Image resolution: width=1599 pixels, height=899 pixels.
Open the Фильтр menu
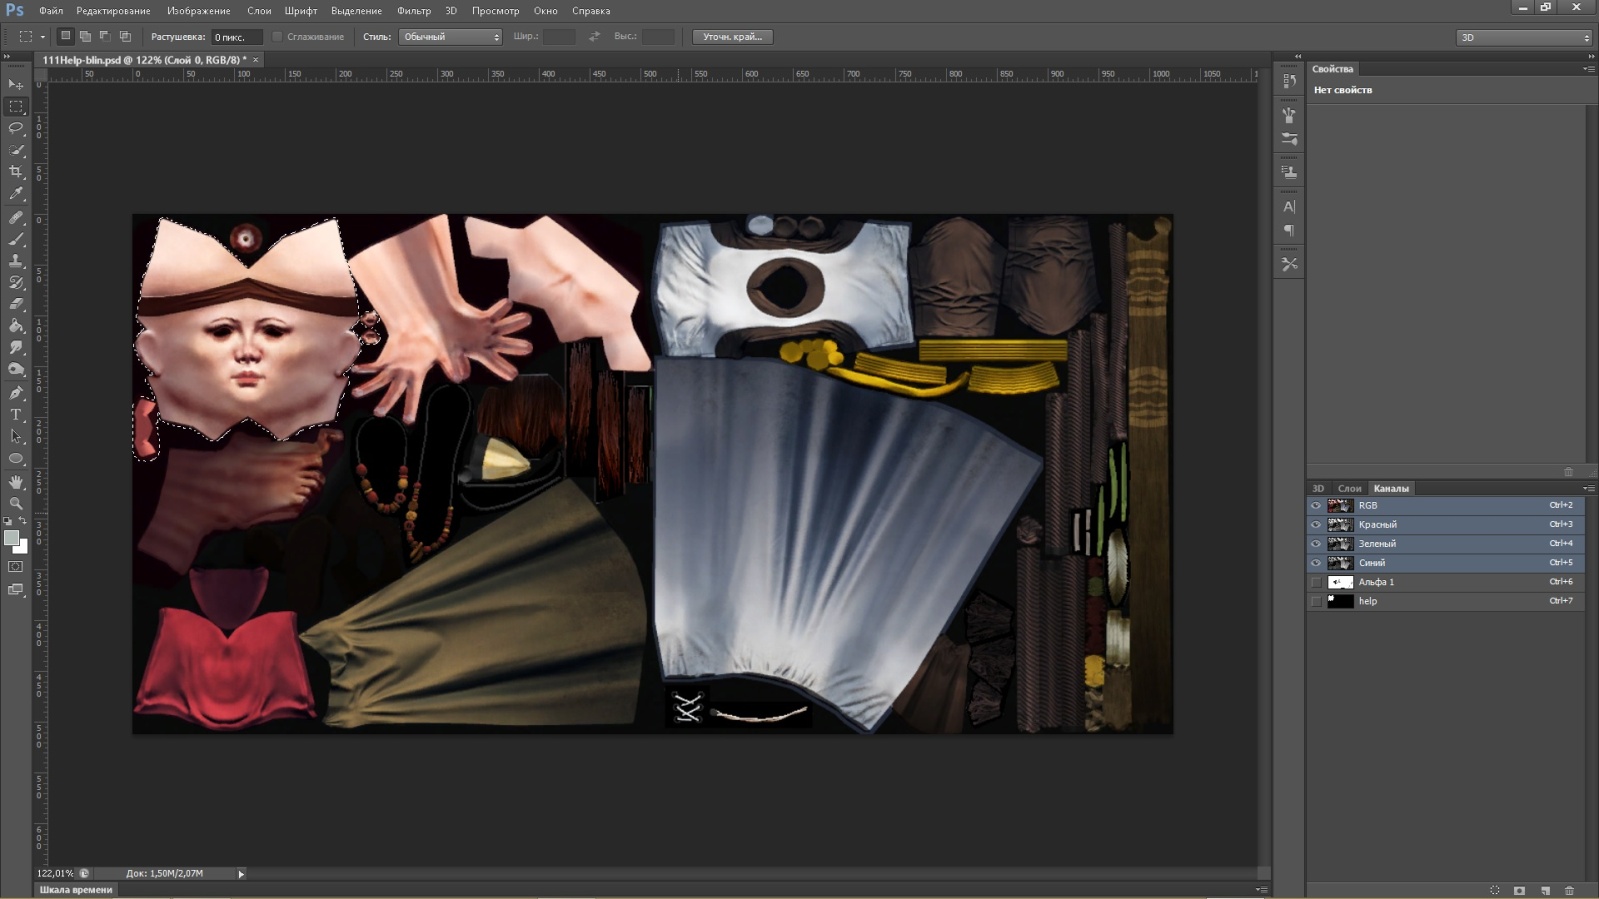pos(414,11)
